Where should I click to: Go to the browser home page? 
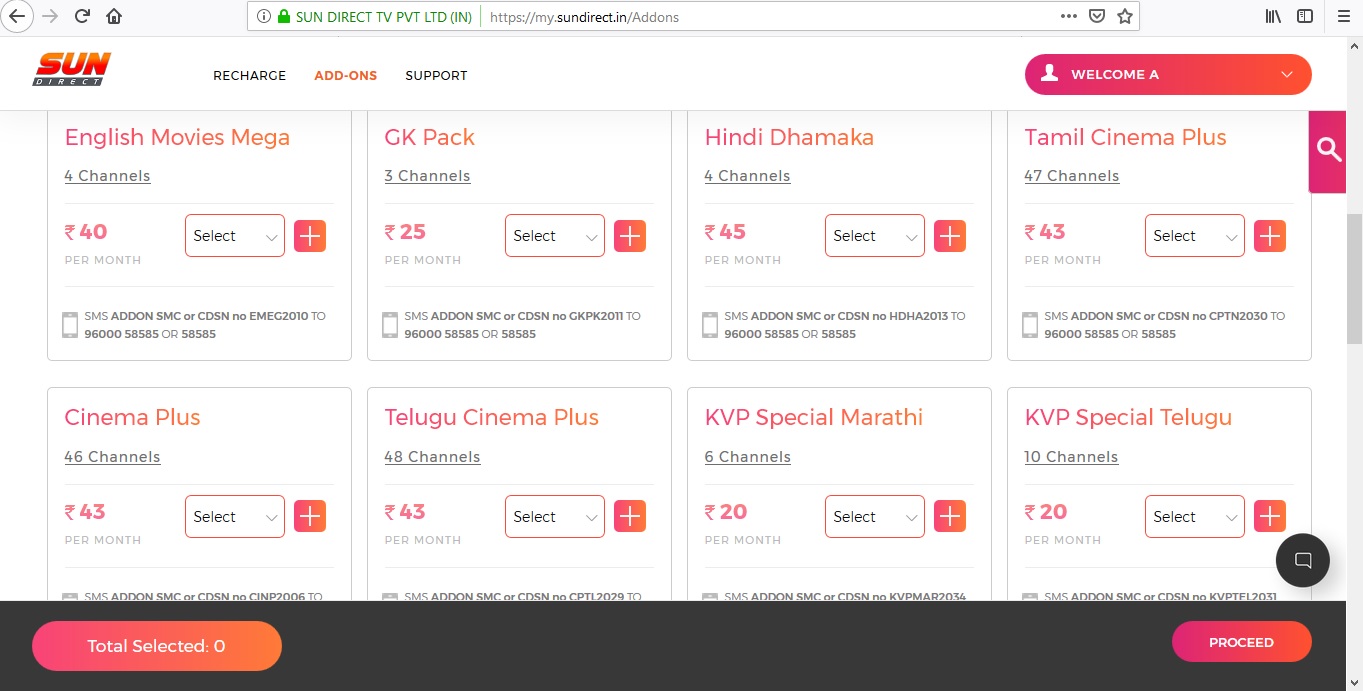tap(114, 16)
